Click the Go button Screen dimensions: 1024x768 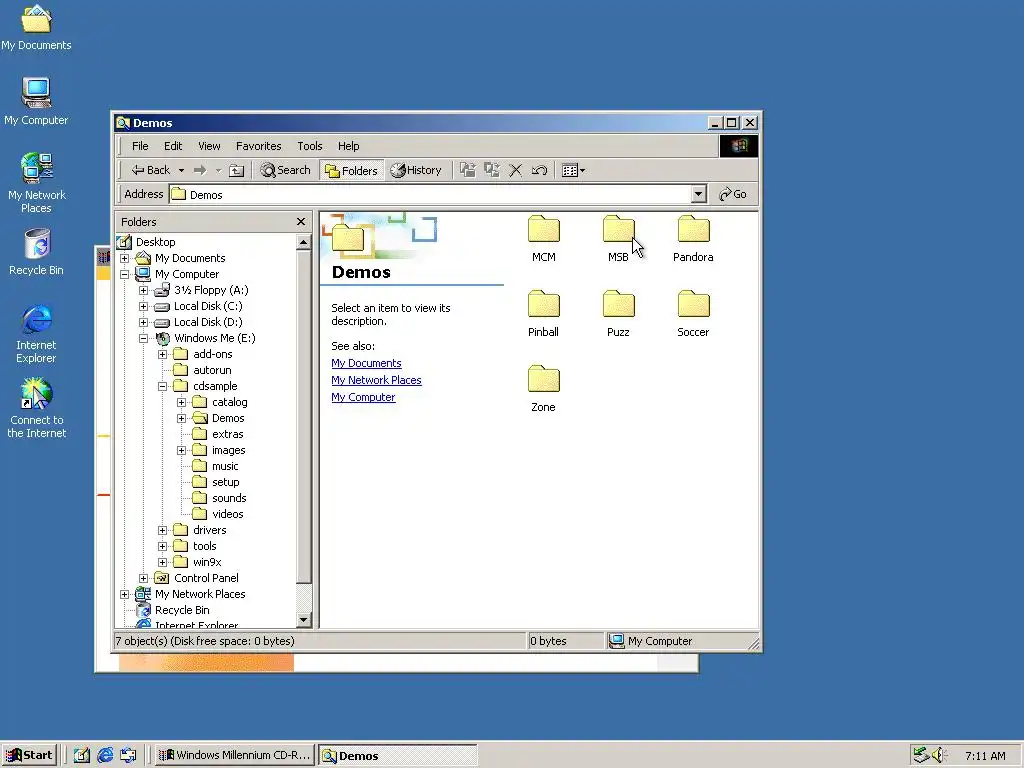[733, 194]
